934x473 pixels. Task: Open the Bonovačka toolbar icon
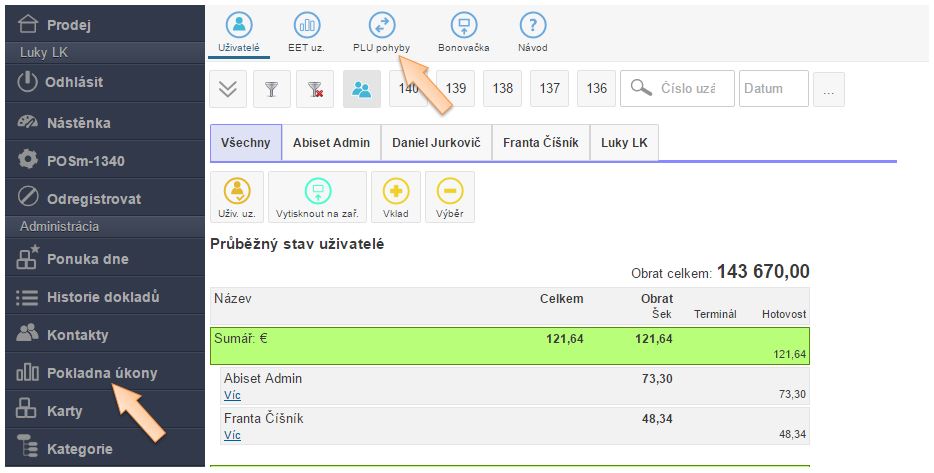(x=463, y=31)
